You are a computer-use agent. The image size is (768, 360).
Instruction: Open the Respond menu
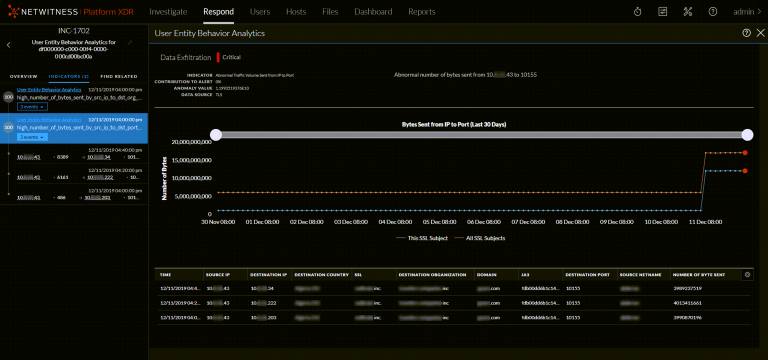(x=218, y=12)
